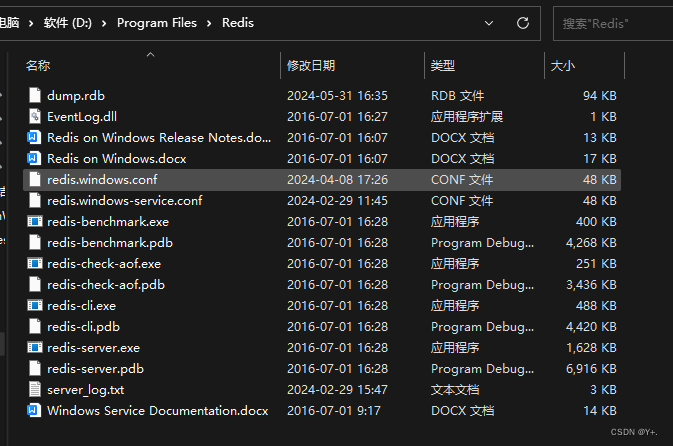The image size is (673, 446).
Task: Expand the chevron after 软件 (D:)
Action: (x=104, y=23)
